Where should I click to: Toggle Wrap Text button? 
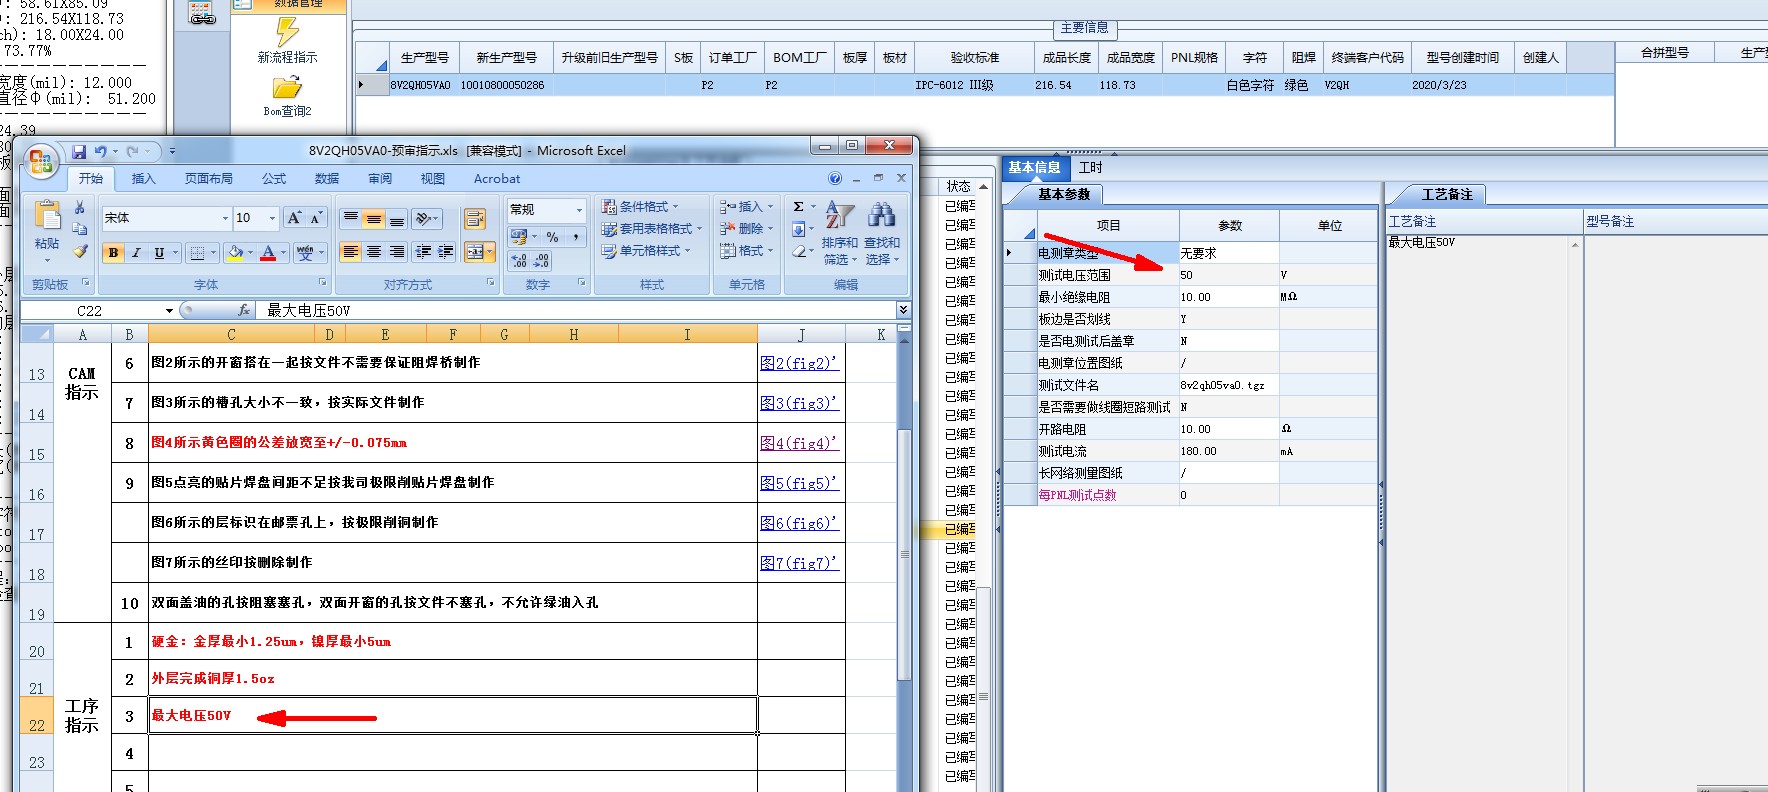(x=475, y=218)
